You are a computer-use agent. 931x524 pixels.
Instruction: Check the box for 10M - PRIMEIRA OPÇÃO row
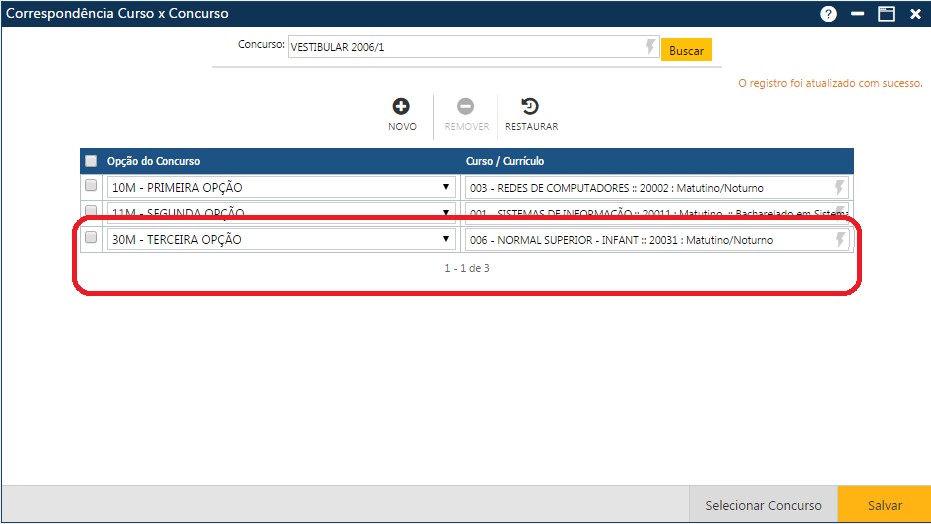(91, 186)
